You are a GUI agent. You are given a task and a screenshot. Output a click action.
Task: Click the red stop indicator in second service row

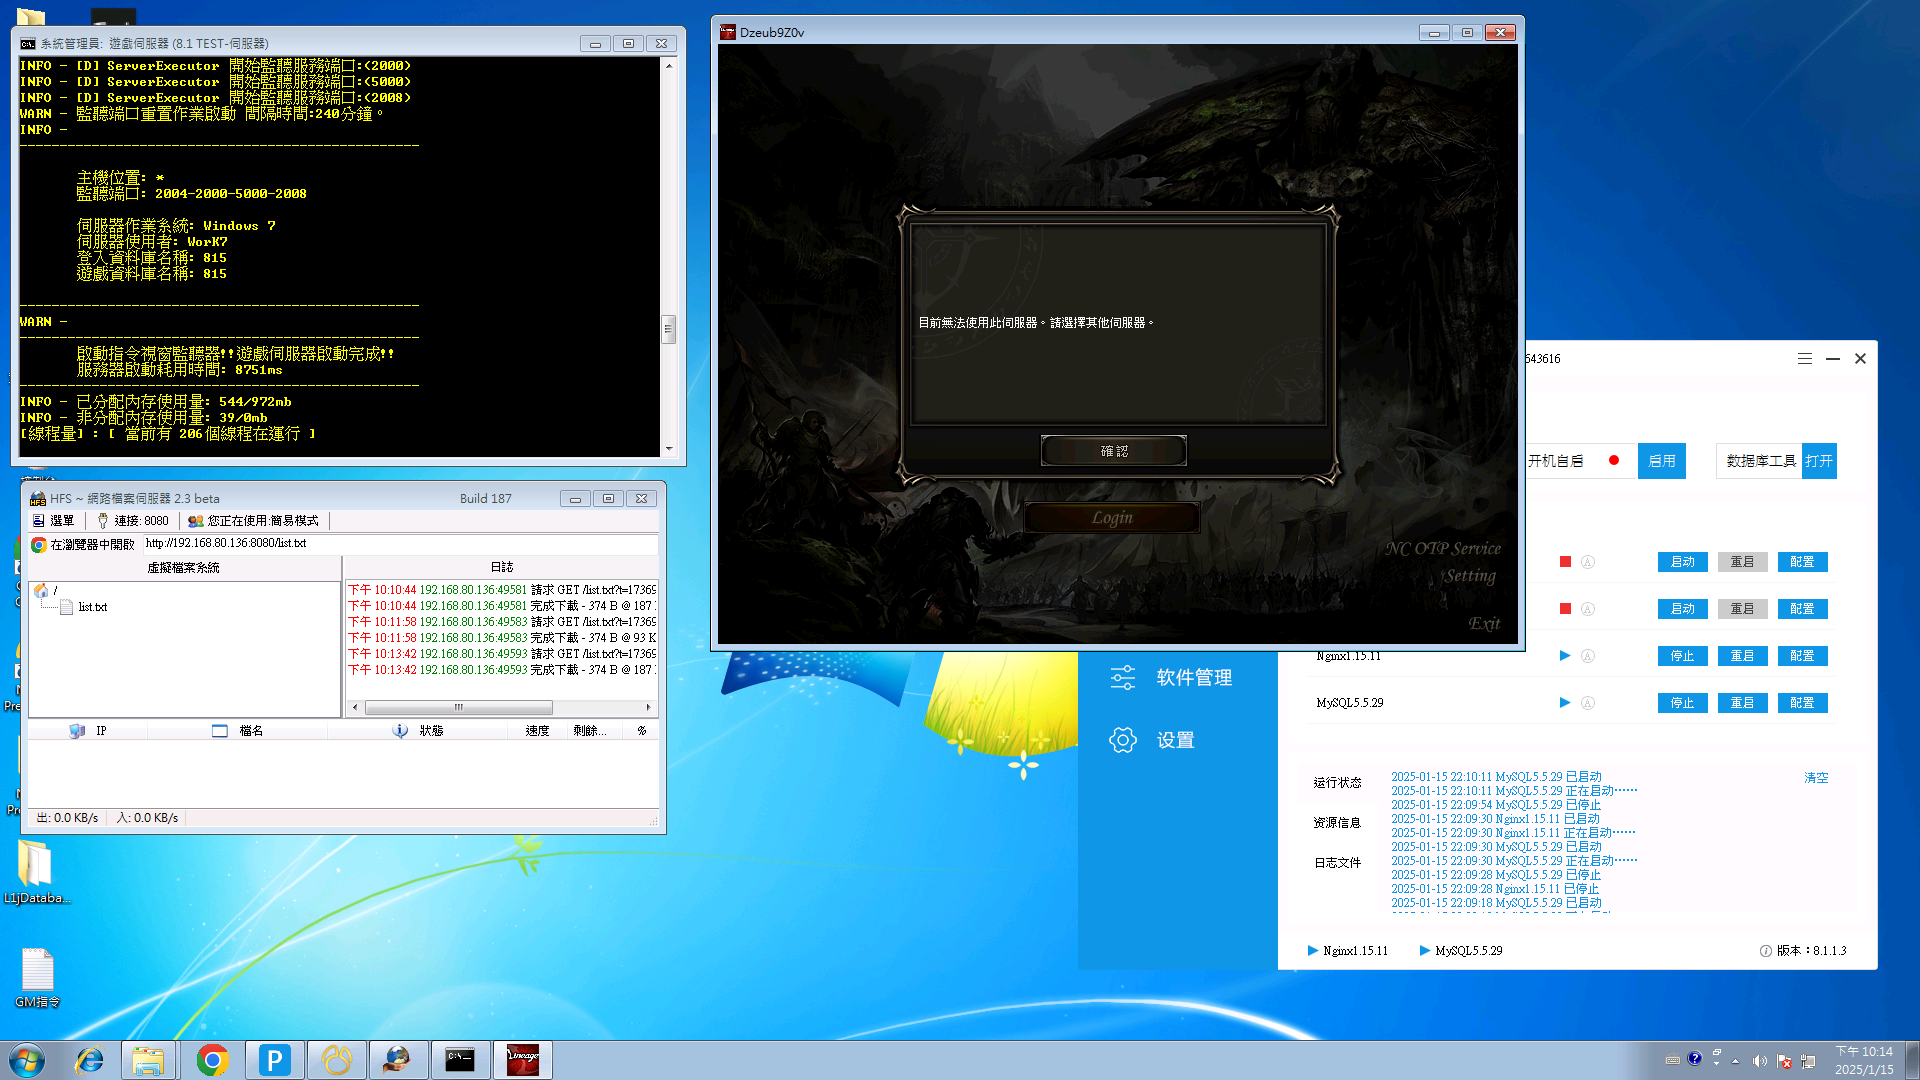[x=1565, y=609]
